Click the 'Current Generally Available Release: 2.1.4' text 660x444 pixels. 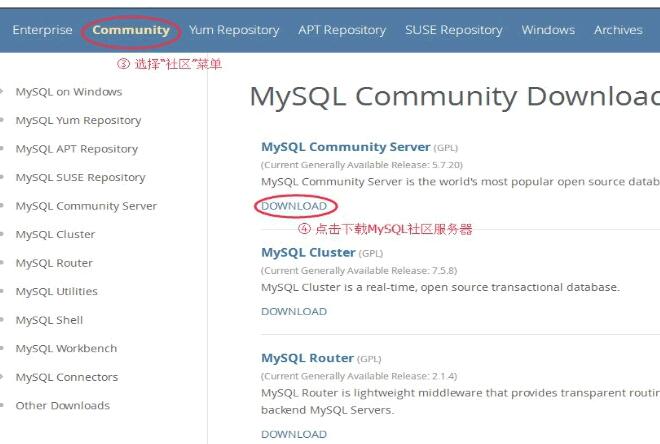(359, 376)
